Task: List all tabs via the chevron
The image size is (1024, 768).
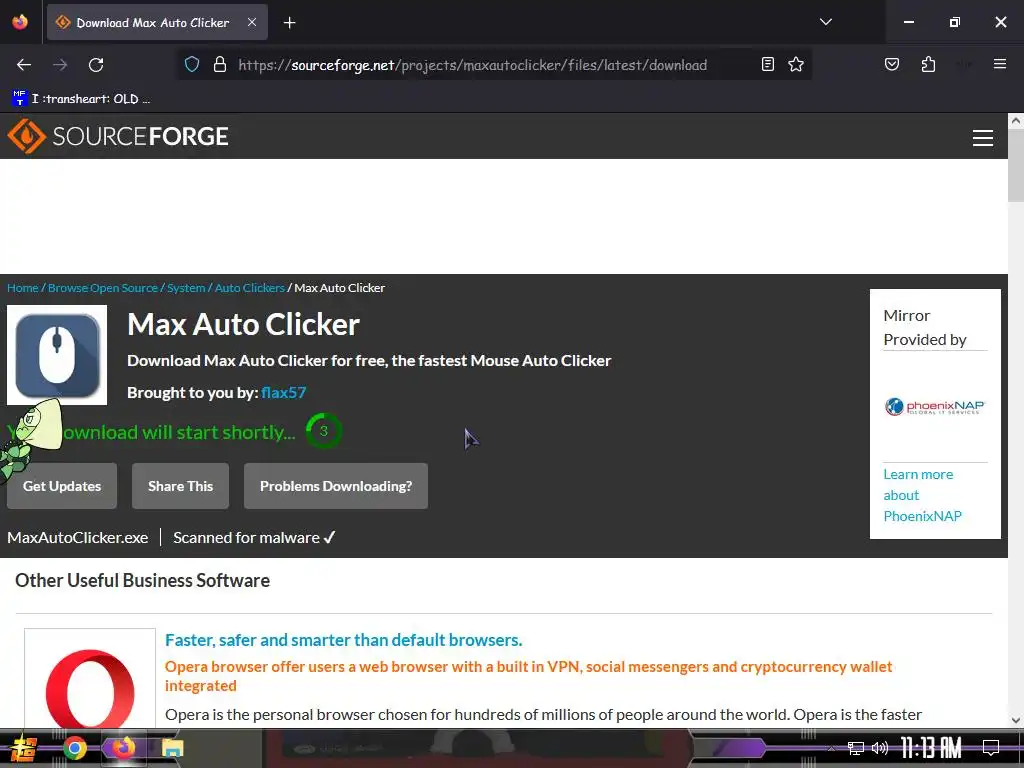Action: tap(825, 22)
